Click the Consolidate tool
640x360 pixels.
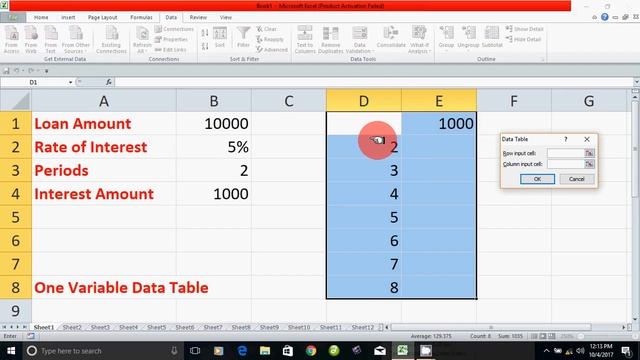391,37
